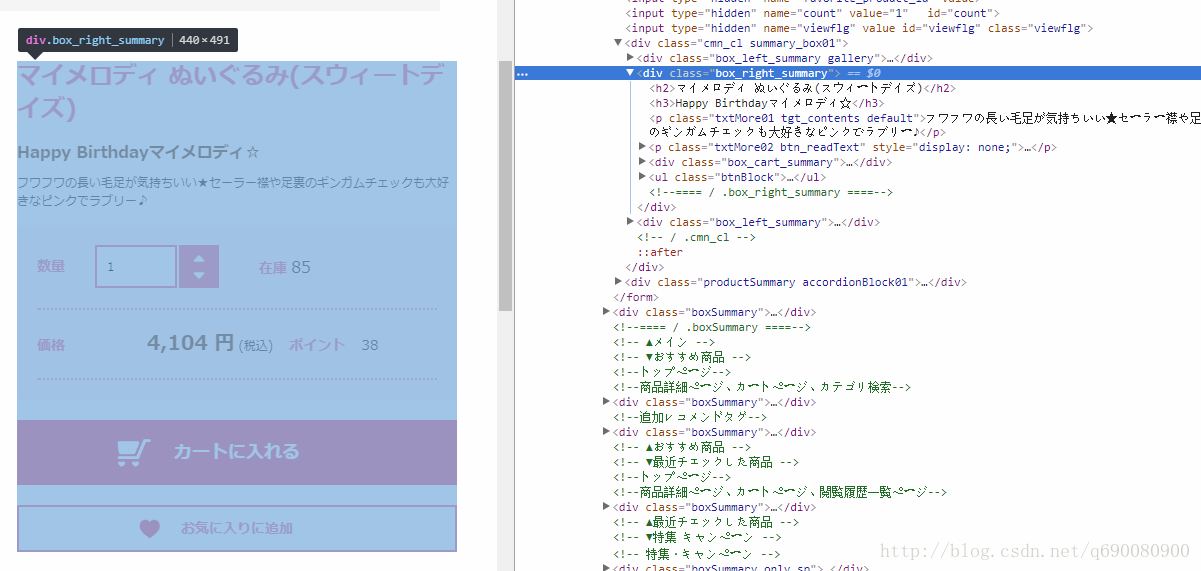Click the quantity input field showing 1
1201x571 pixels.
[x=136, y=267]
